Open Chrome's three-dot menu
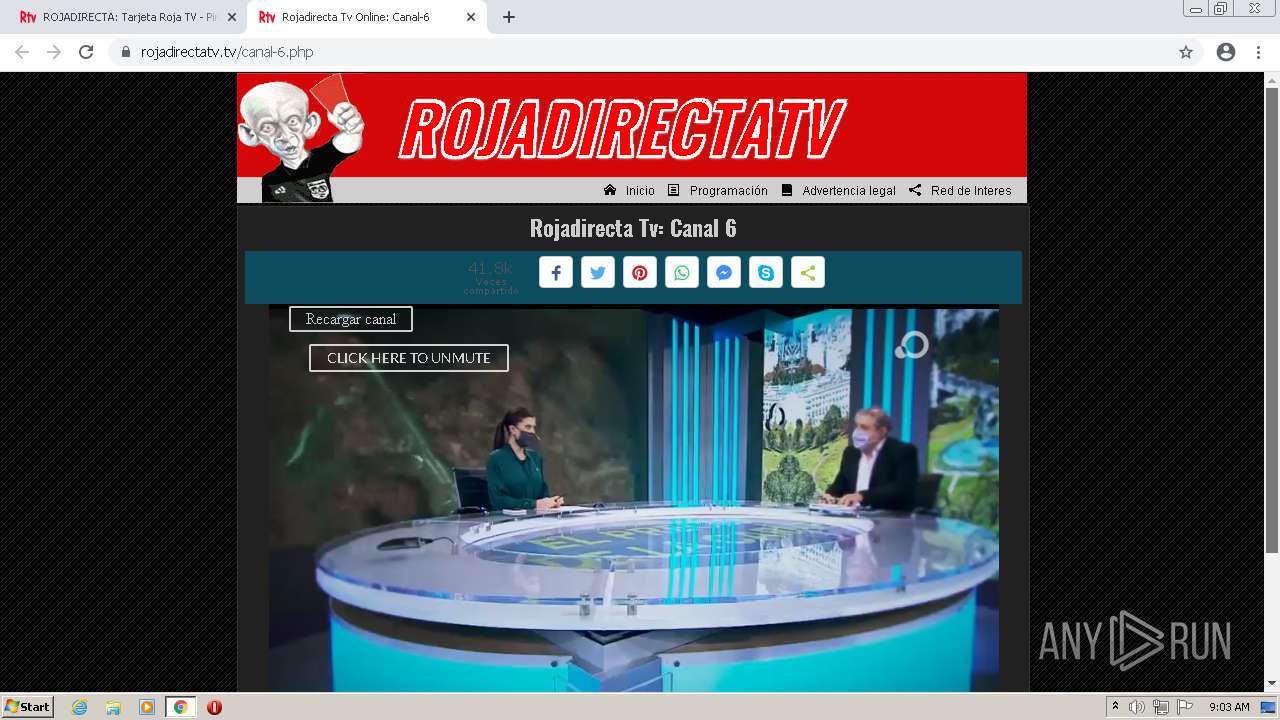1280x720 pixels. click(x=1258, y=52)
